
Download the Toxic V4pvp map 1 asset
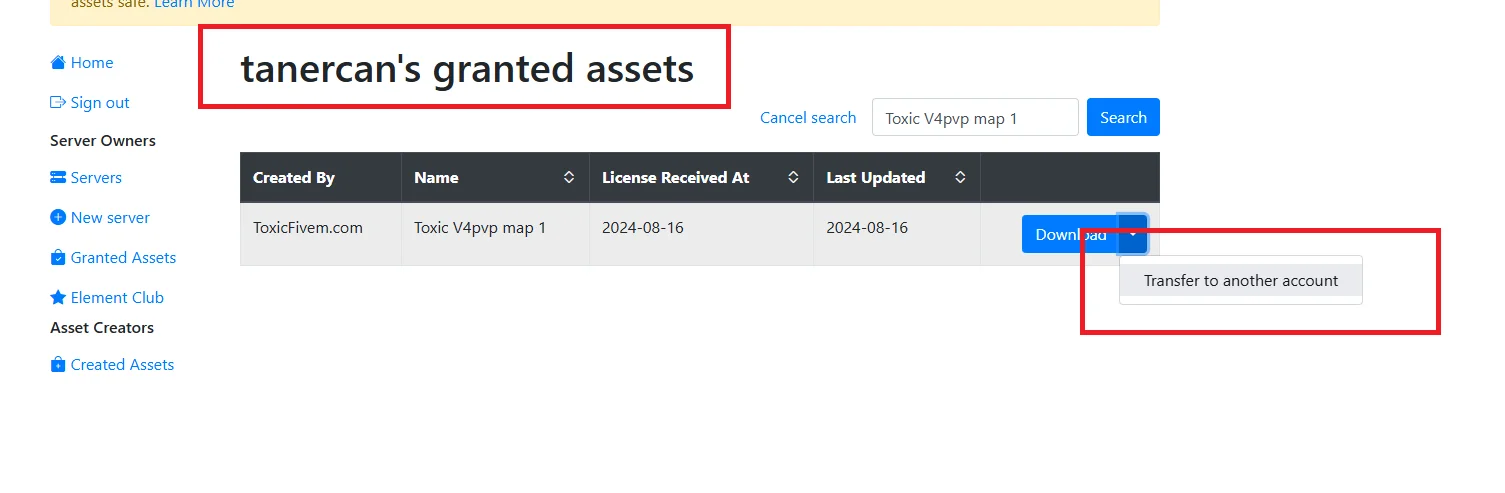1069,234
